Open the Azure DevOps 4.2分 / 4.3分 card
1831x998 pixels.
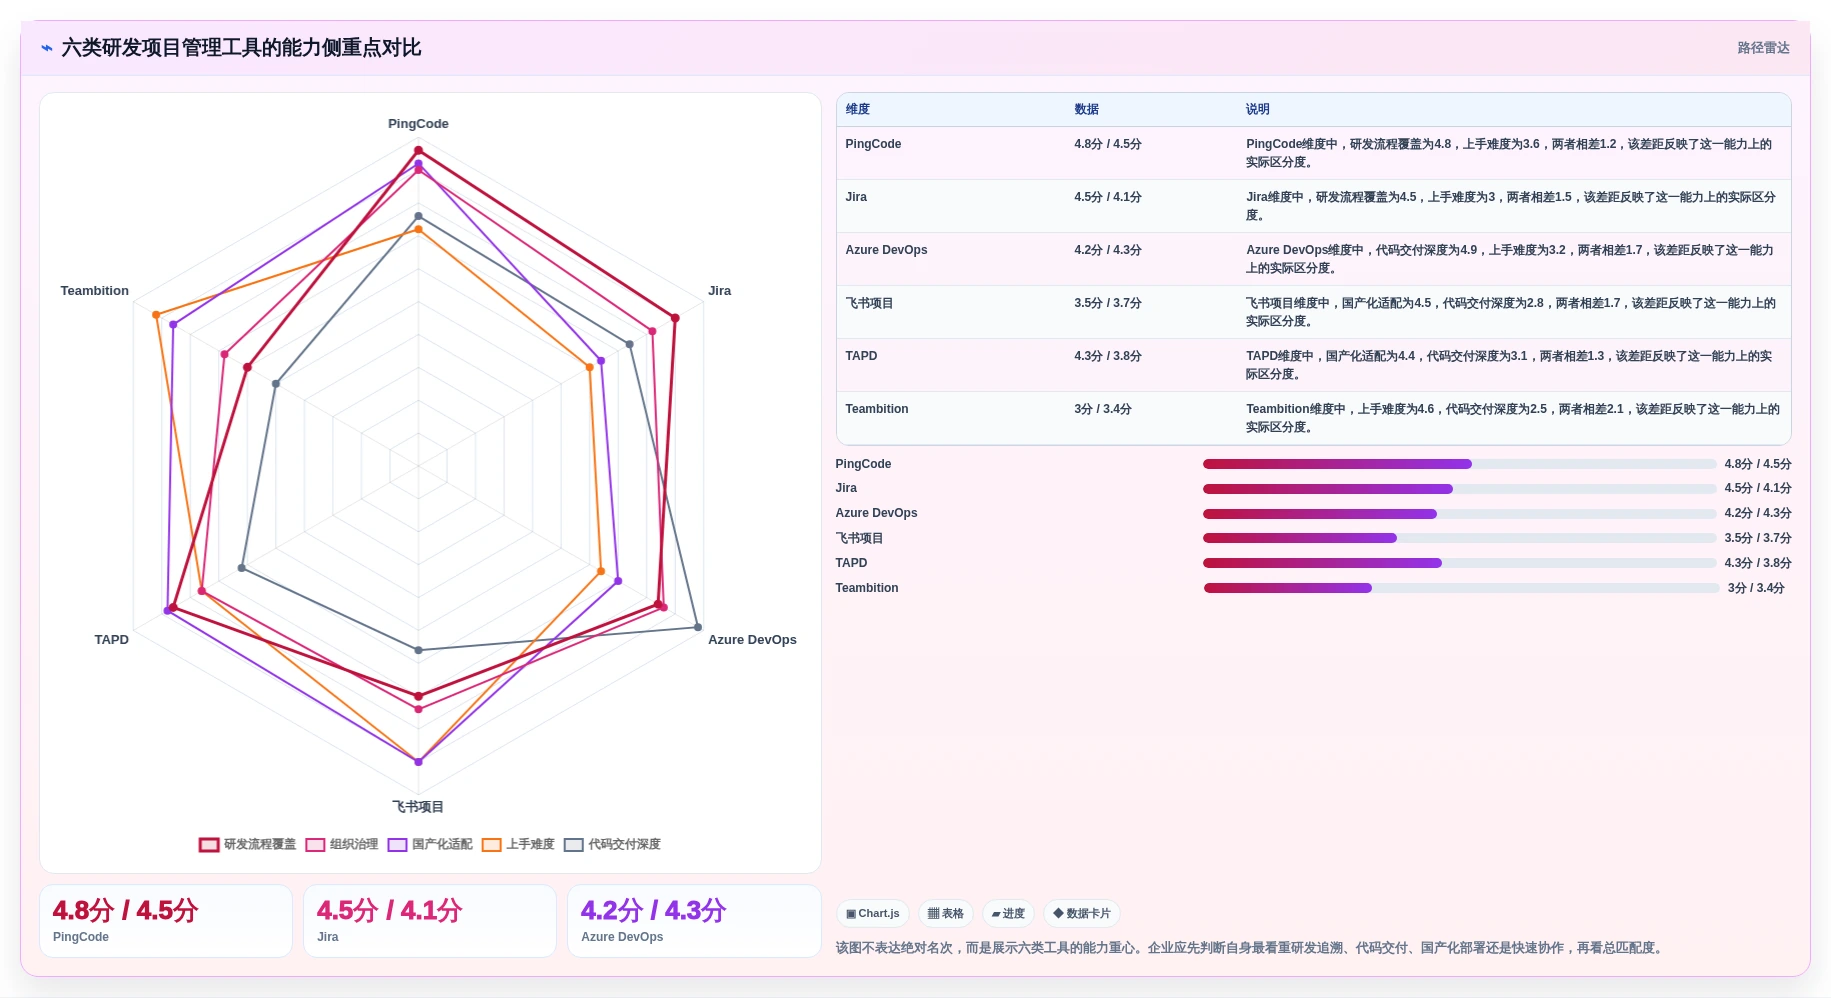click(694, 921)
